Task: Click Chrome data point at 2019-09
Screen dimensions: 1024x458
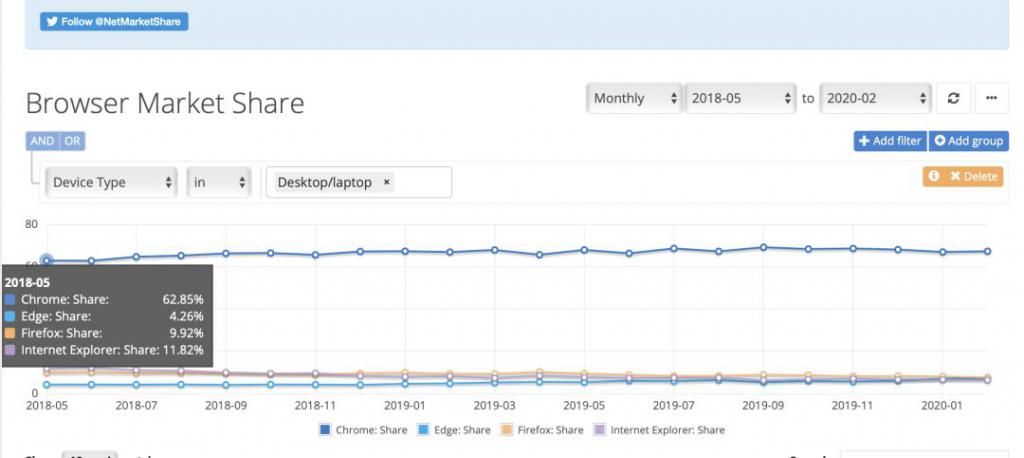Action: coord(763,247)
